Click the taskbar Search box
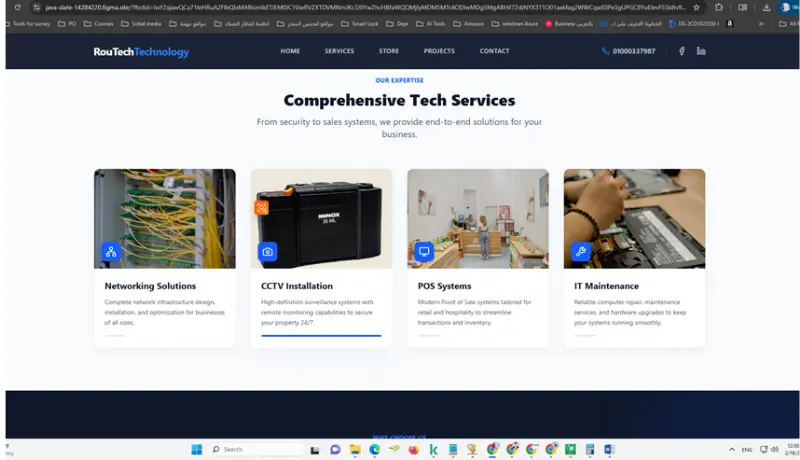This screenshot has height=460, width=800. [x=257, y=449]
